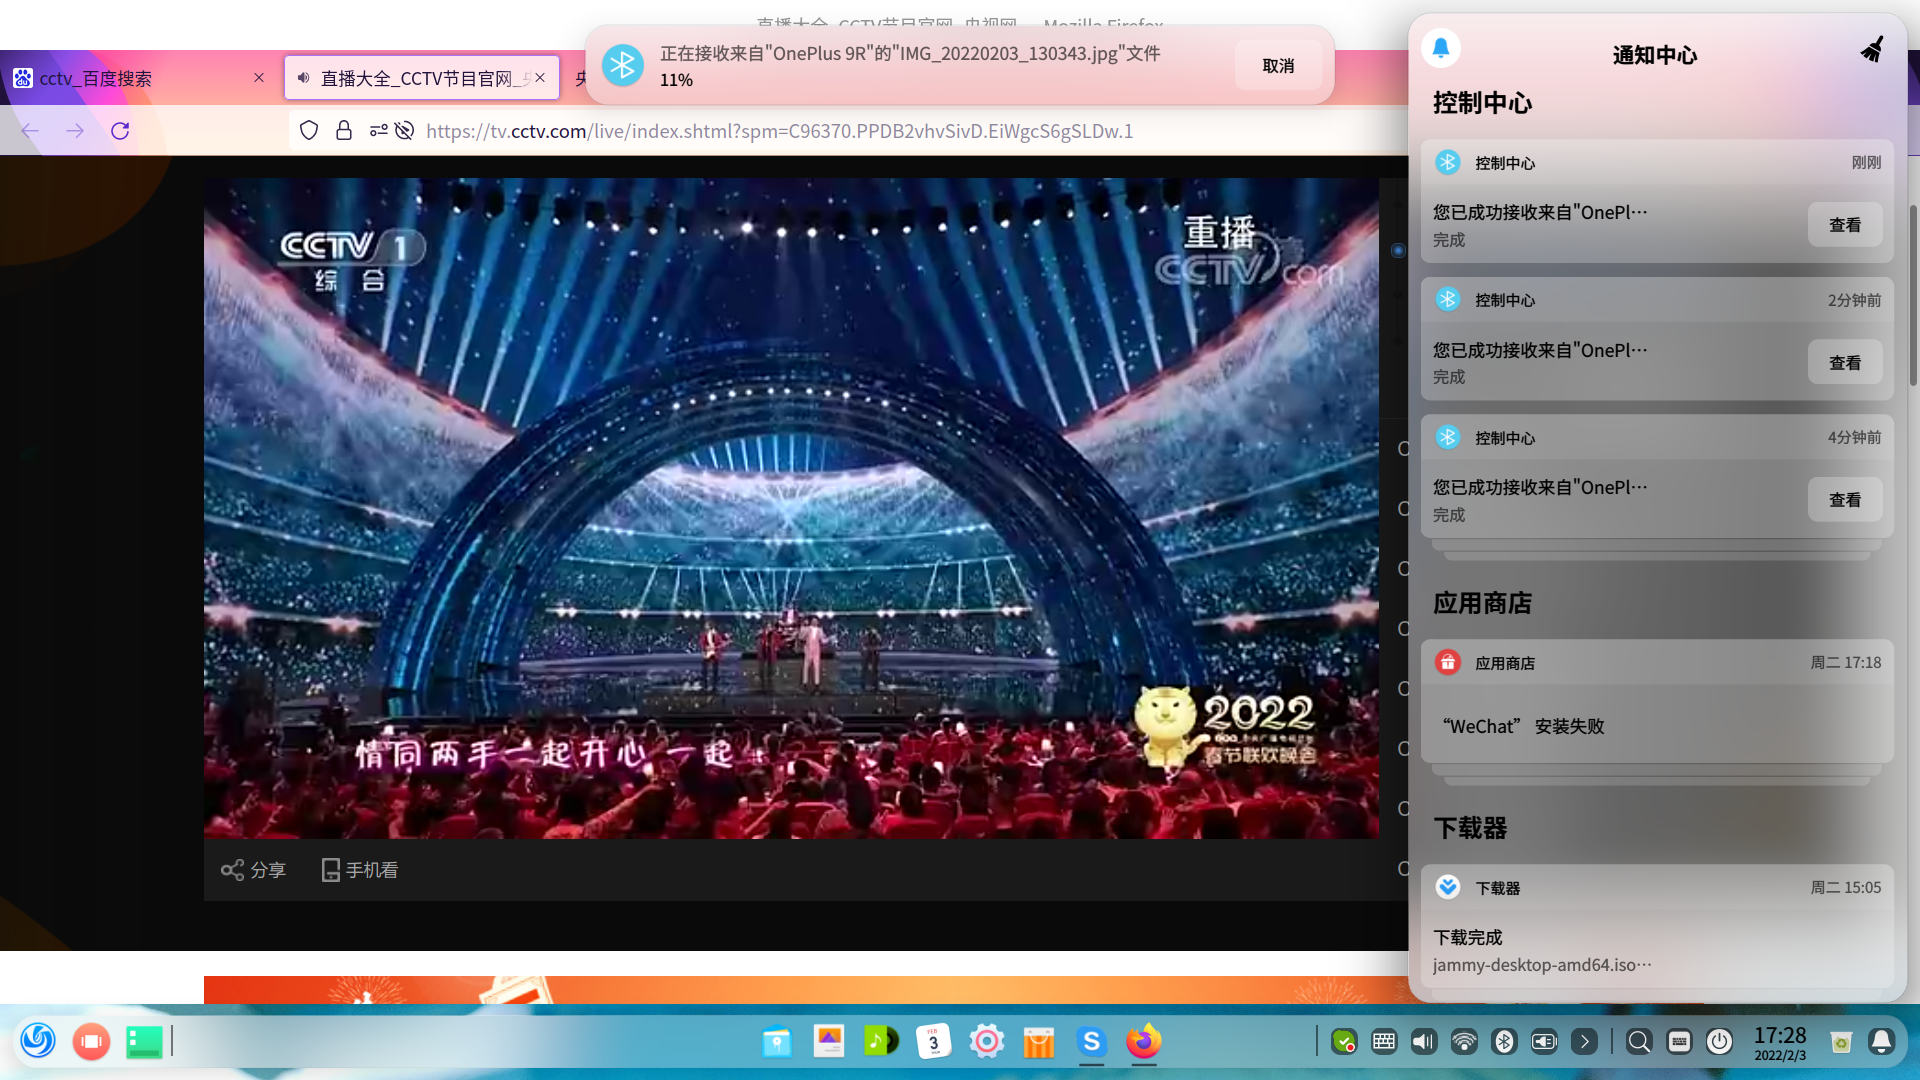Cancel the incoming Bluetooth file transfer
1920x1080 pixels.
point(1278,66)
